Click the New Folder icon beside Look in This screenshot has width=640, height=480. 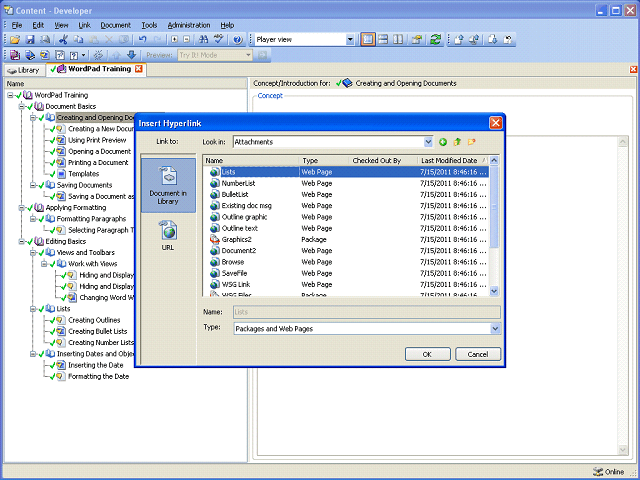coord(471,142)
